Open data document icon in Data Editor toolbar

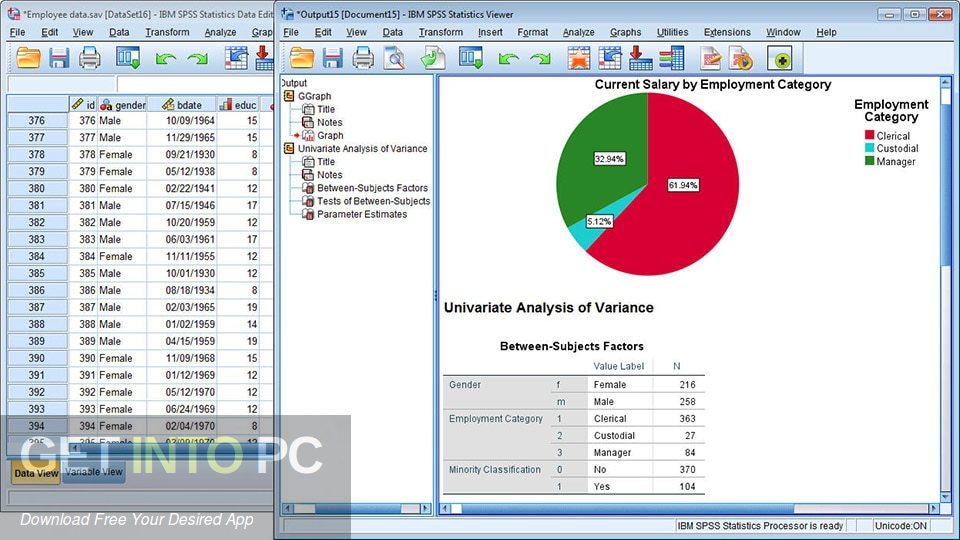pos(28,58)
